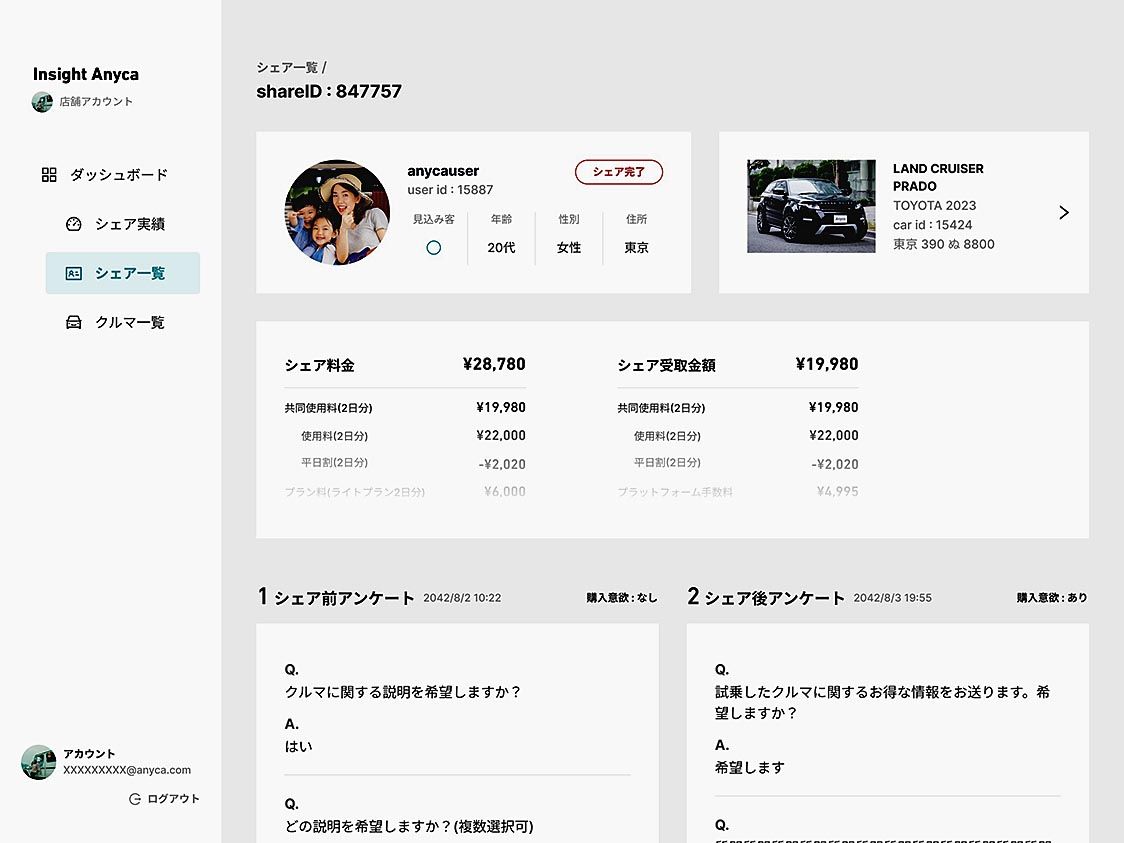Click the logout arrow icon

(135, 799)
